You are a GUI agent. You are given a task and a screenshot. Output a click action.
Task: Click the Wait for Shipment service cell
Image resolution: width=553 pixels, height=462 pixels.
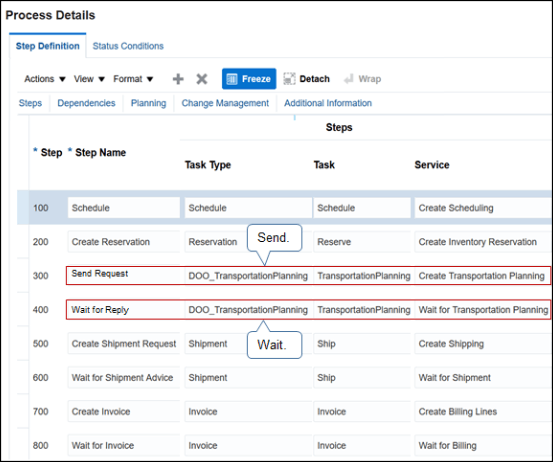pyautogui.click(x=483, y=377)
